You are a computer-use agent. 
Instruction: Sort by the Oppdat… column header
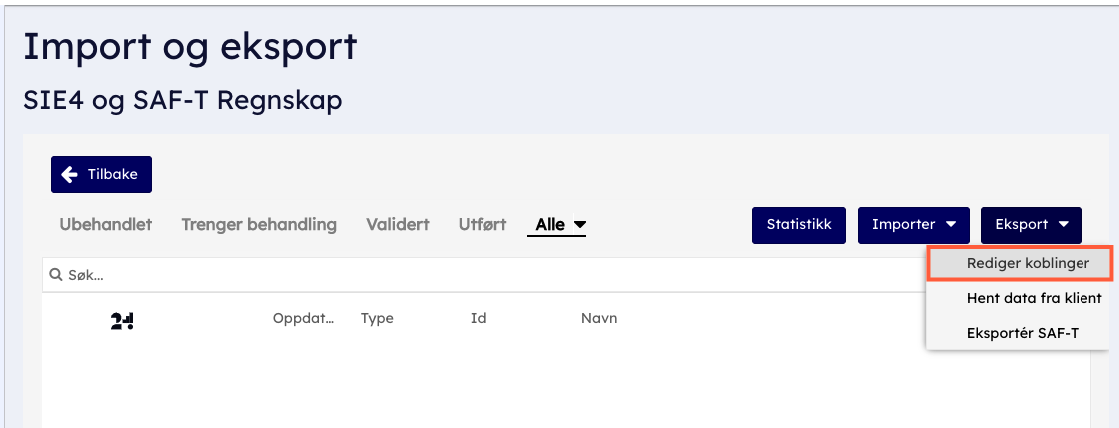(x=303, y=319)
